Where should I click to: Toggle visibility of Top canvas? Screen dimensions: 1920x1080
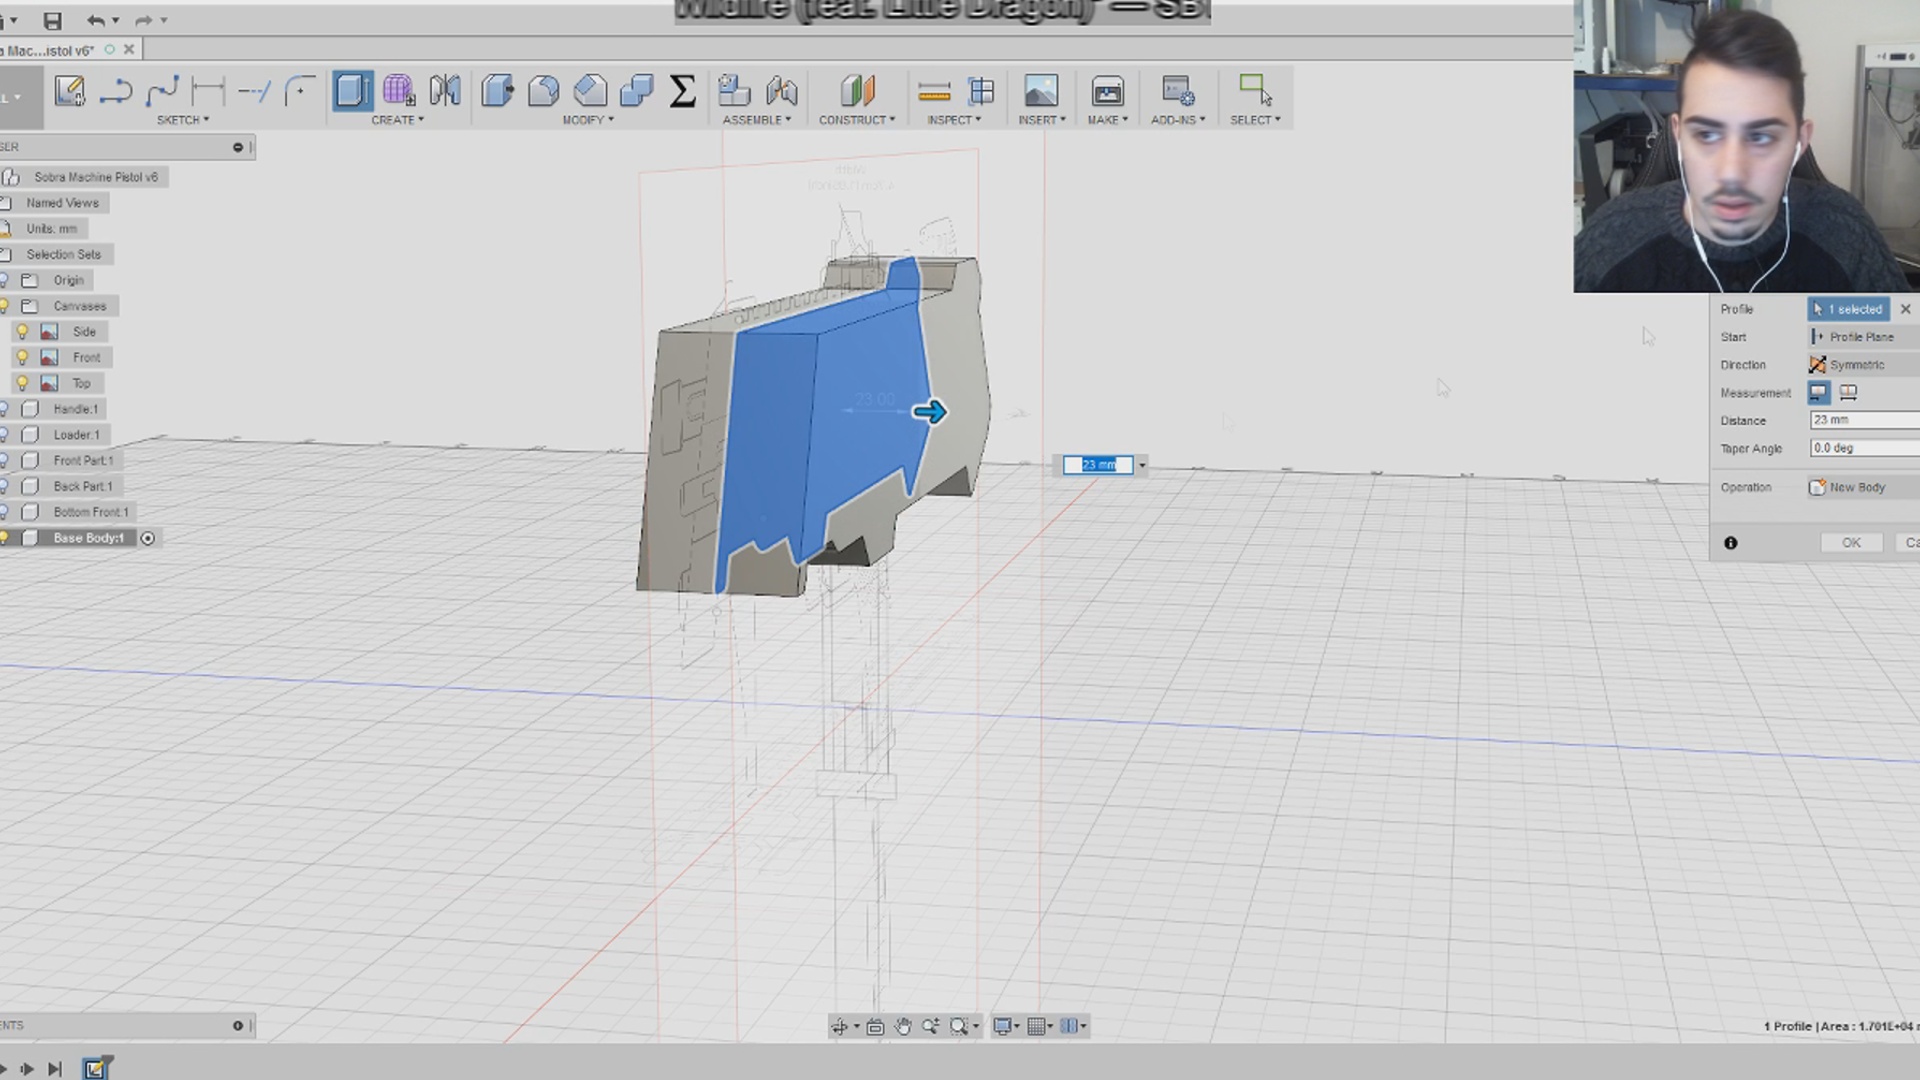[22, 384]
